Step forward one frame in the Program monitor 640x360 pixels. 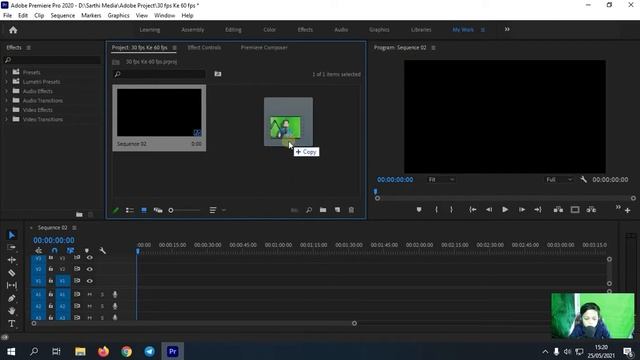click(x=522, y=209)
